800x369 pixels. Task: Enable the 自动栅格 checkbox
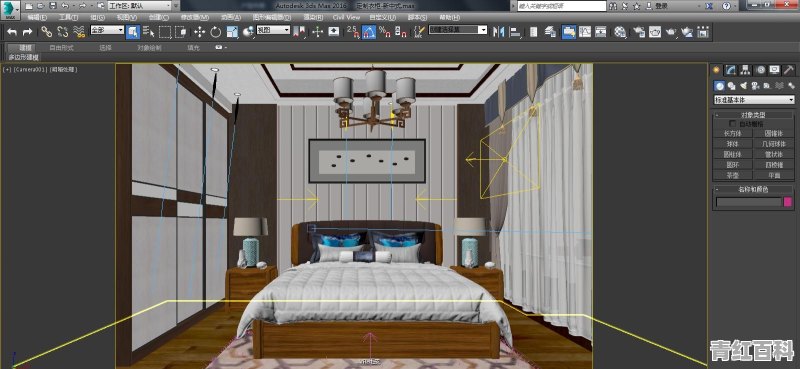point(733,124)
